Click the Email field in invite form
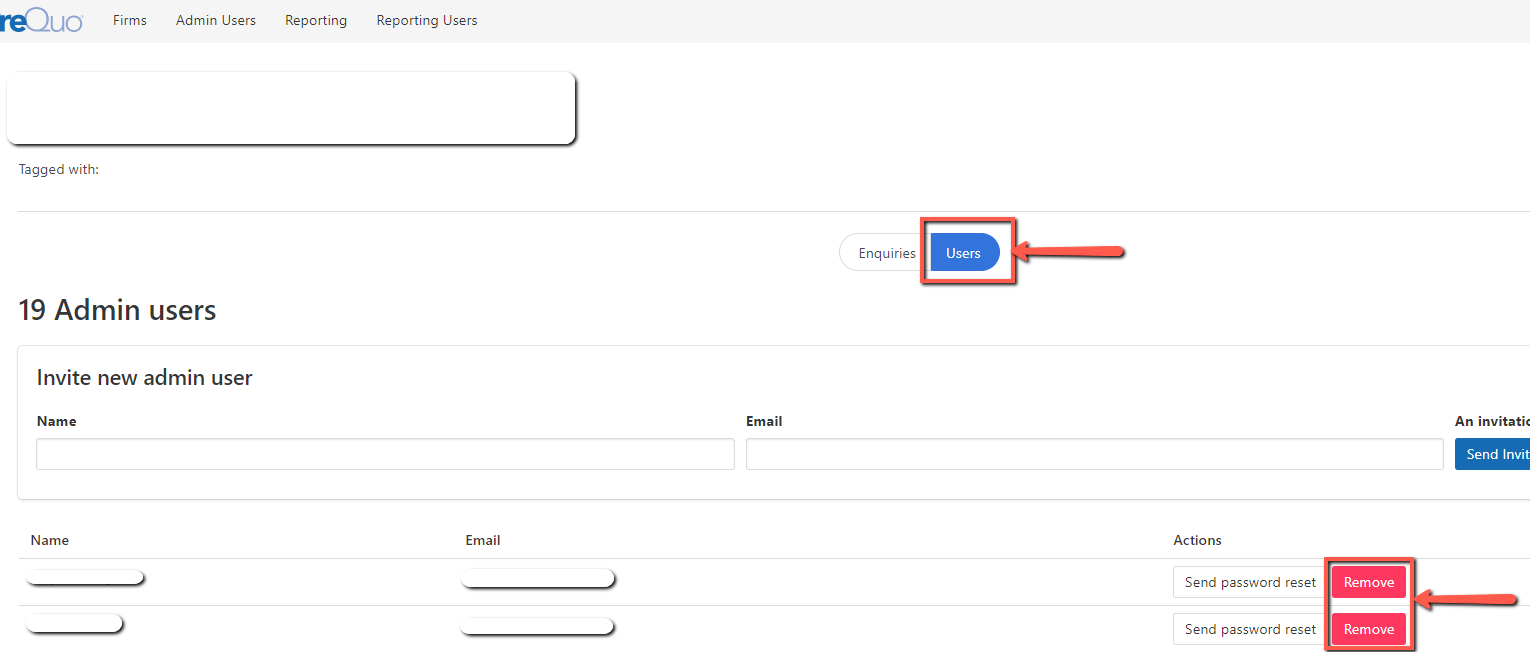Screen dimensions: 1530x652 1094,454
